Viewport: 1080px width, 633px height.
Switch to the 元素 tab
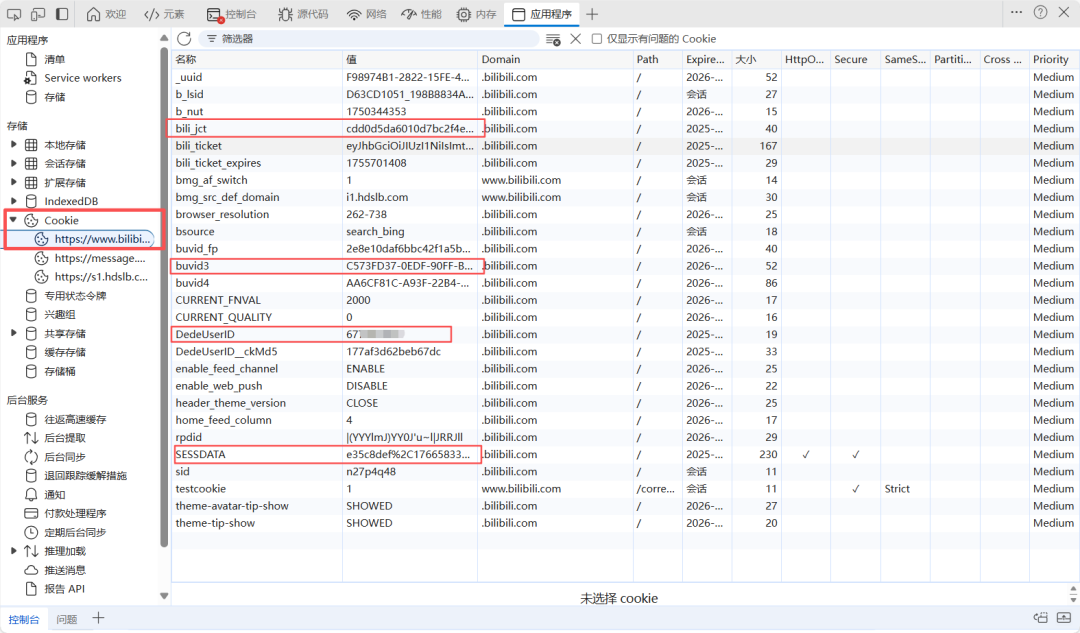click(164, 14)
